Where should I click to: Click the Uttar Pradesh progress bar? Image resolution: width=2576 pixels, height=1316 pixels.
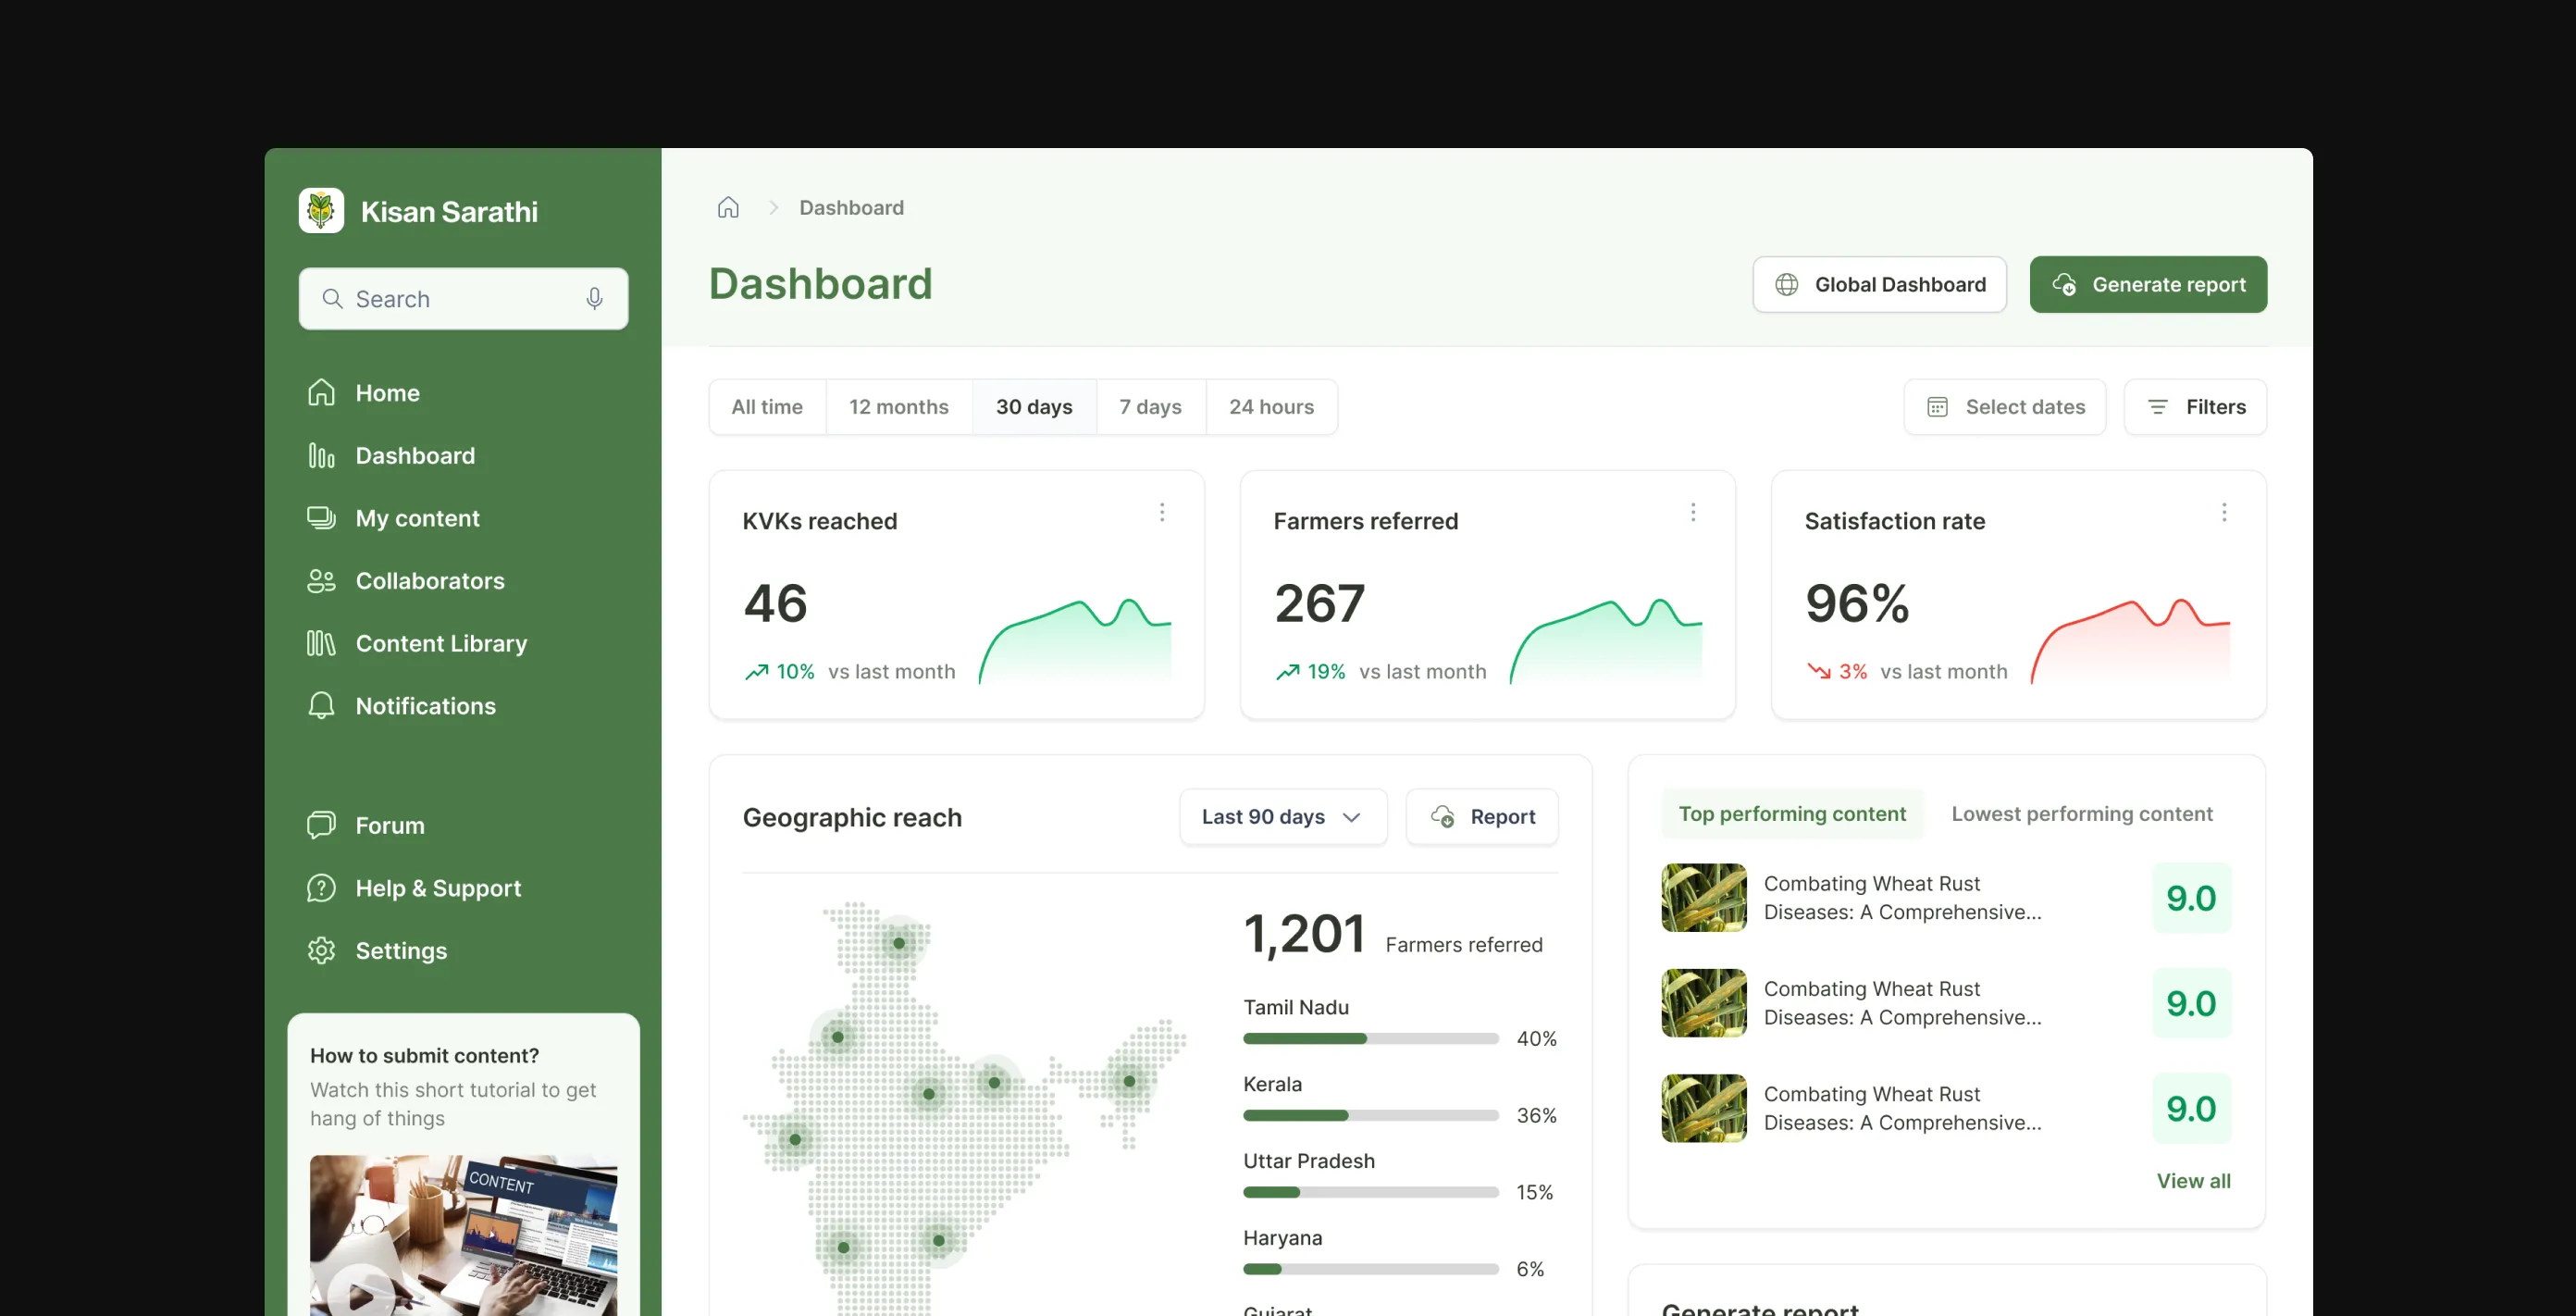point(1370,1192)
